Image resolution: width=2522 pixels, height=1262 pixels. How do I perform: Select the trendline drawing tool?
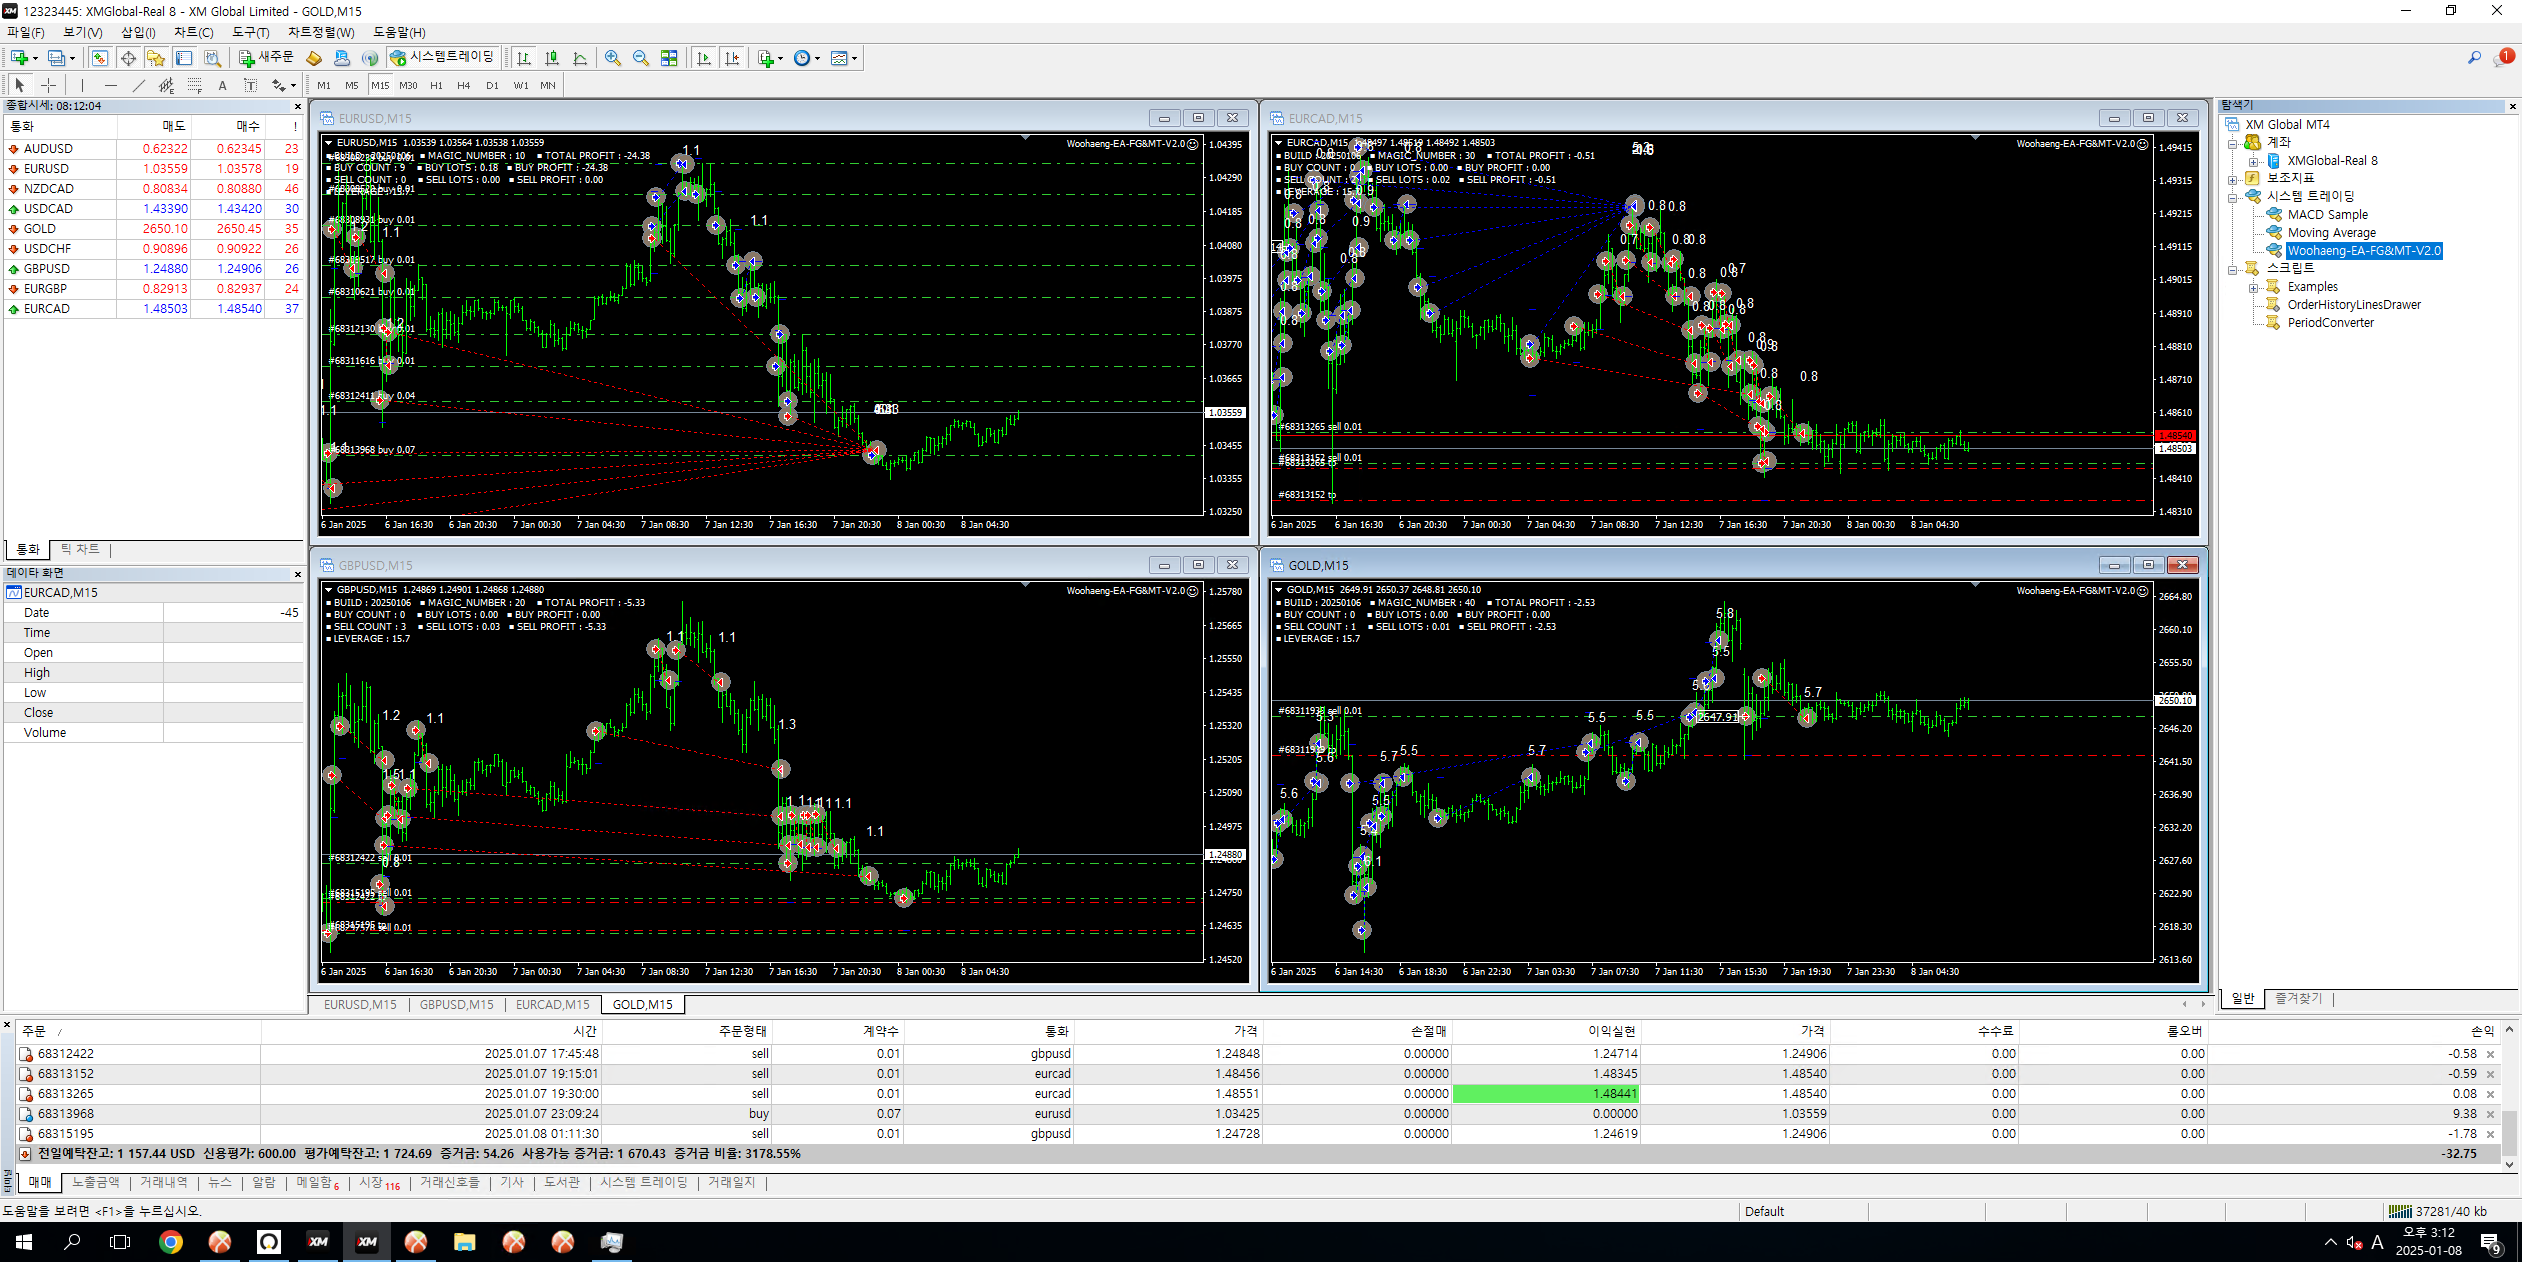(x=139, y=86)
